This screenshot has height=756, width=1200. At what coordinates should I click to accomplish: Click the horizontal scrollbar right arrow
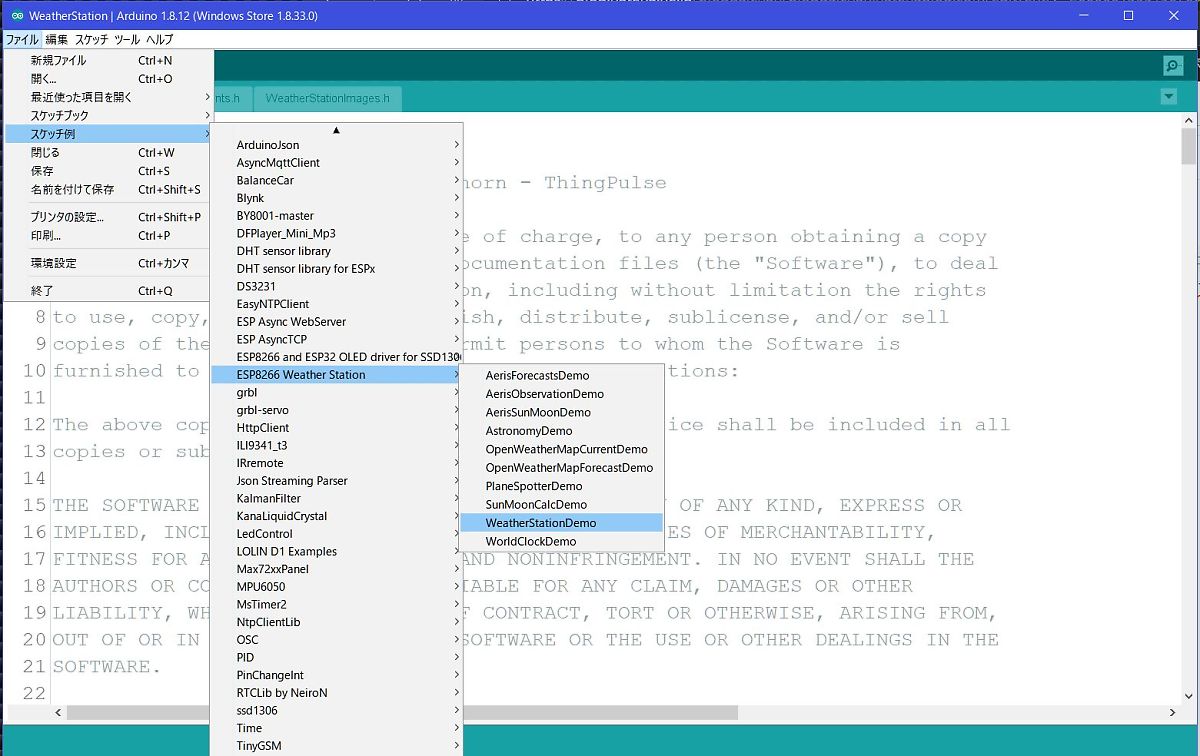[1172, 712]
